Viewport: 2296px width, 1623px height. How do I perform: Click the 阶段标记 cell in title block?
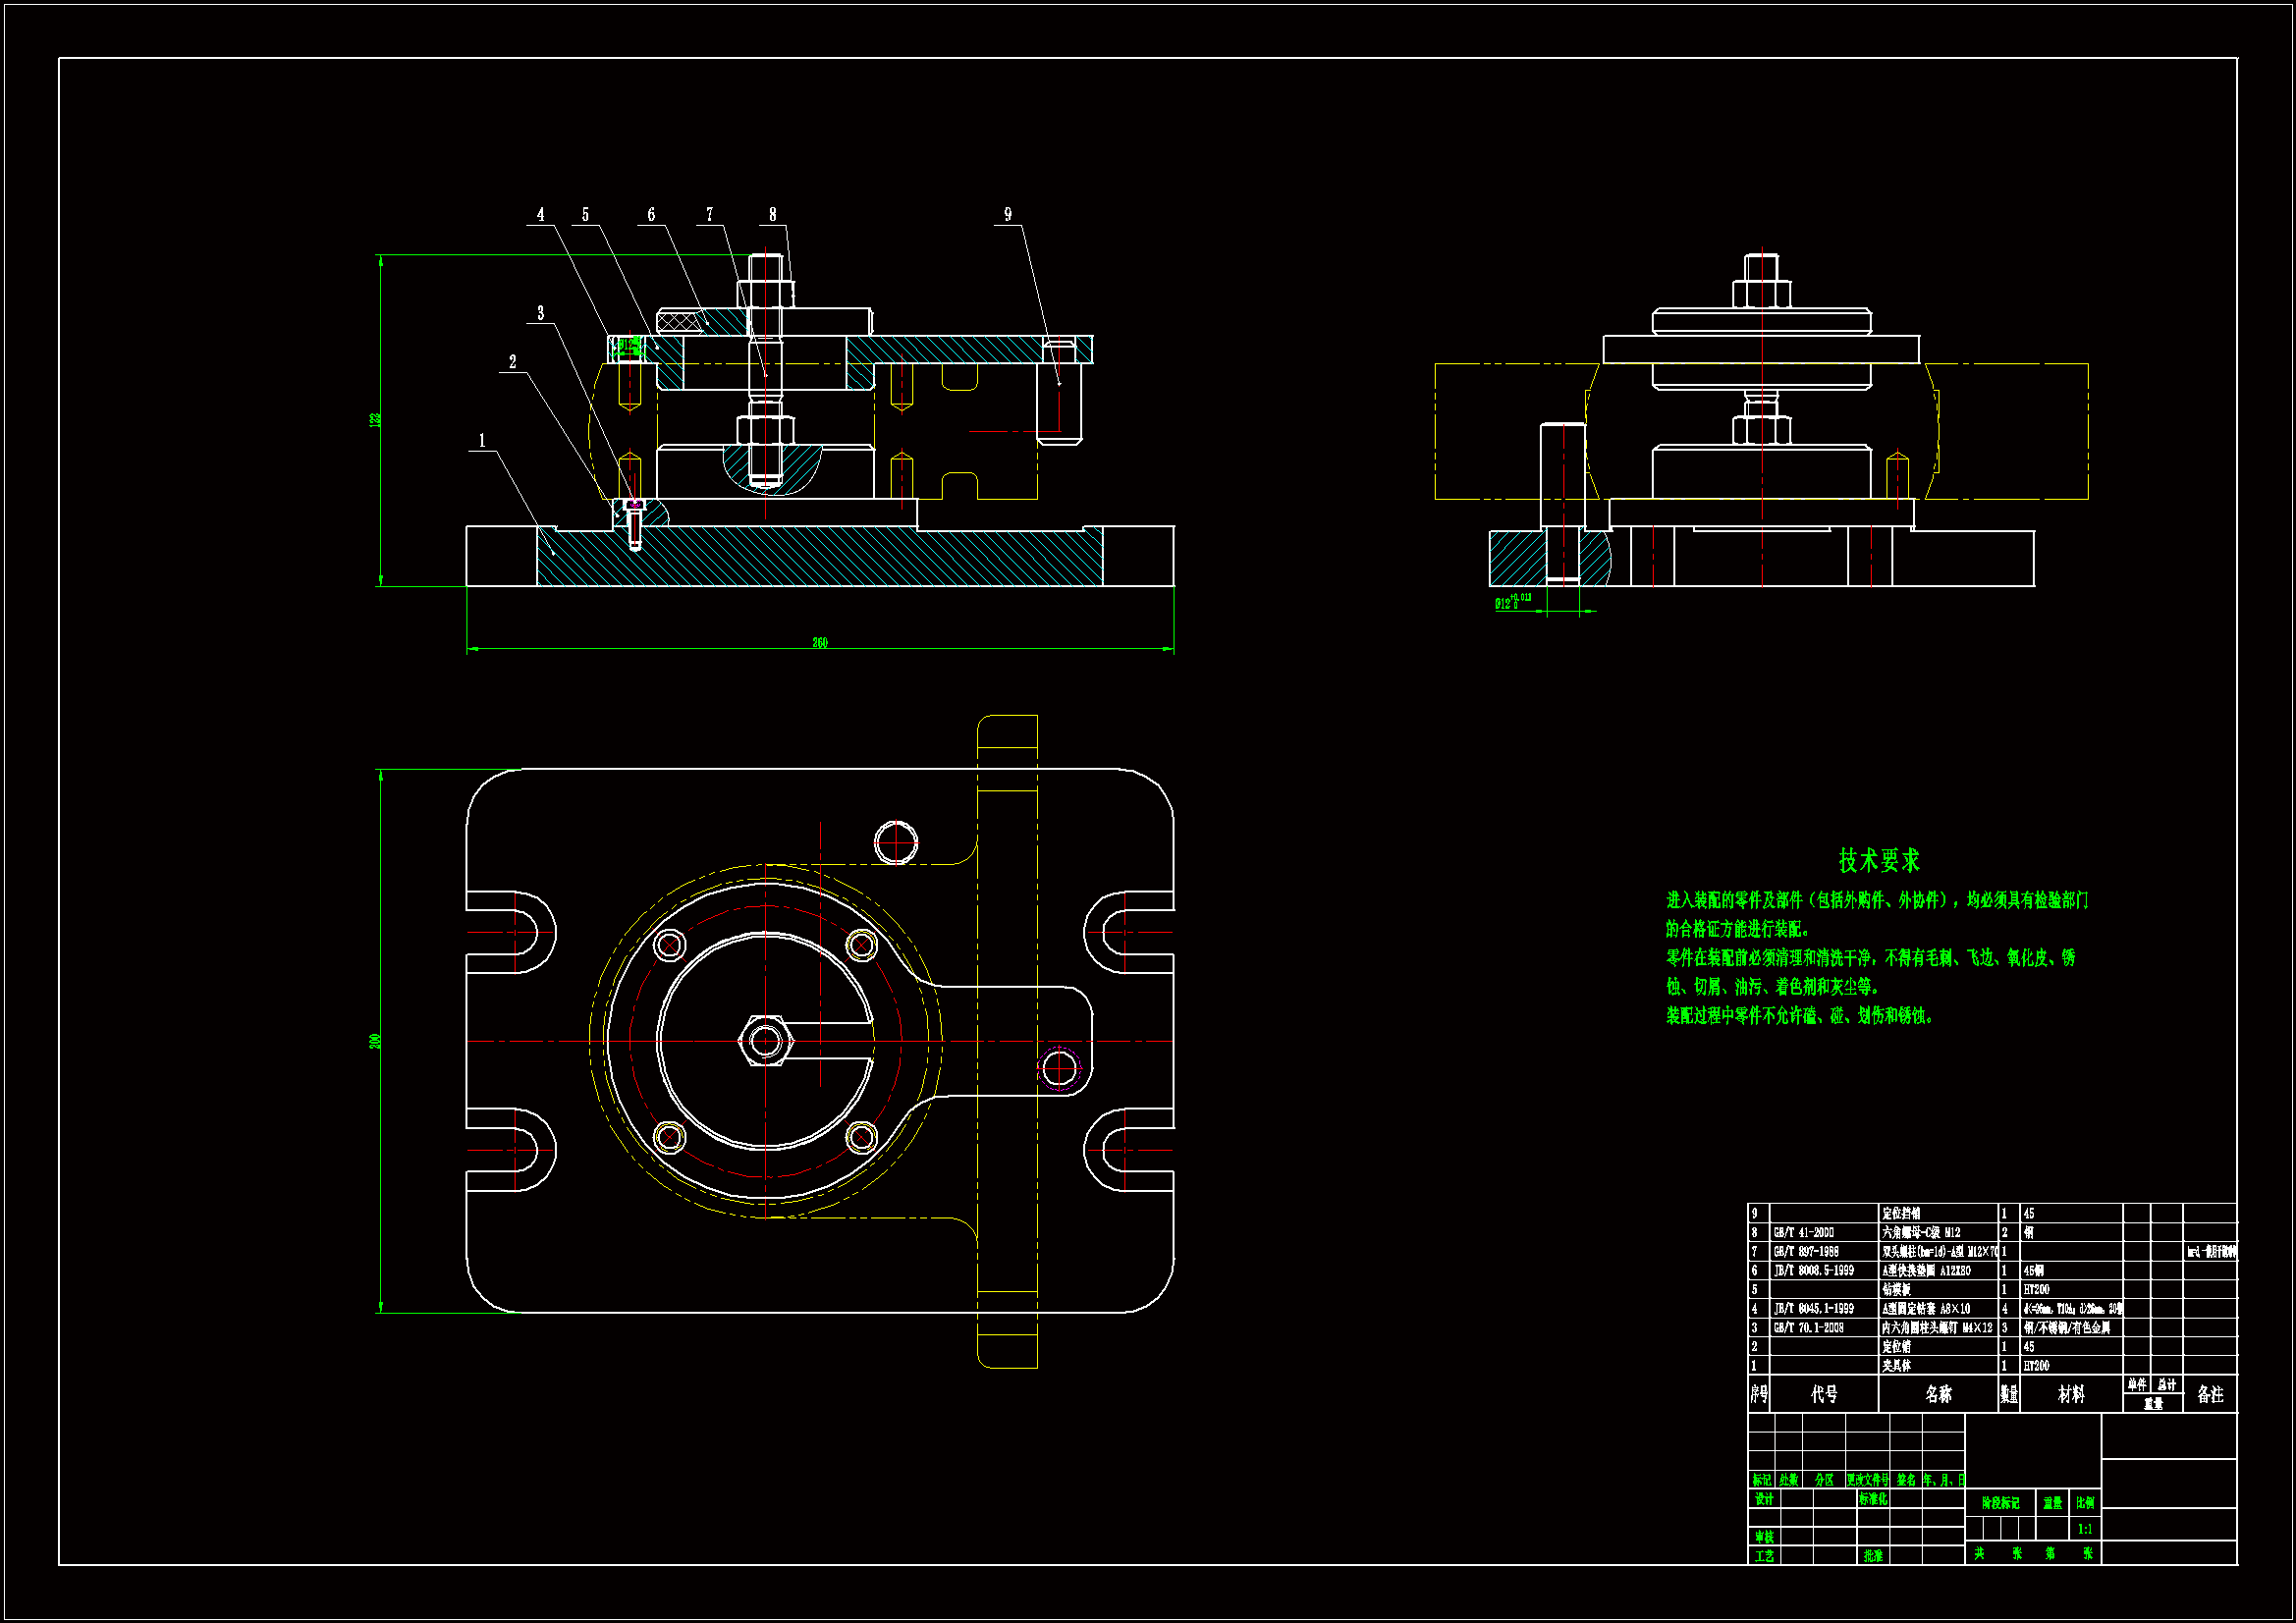coord(2001,1503)
